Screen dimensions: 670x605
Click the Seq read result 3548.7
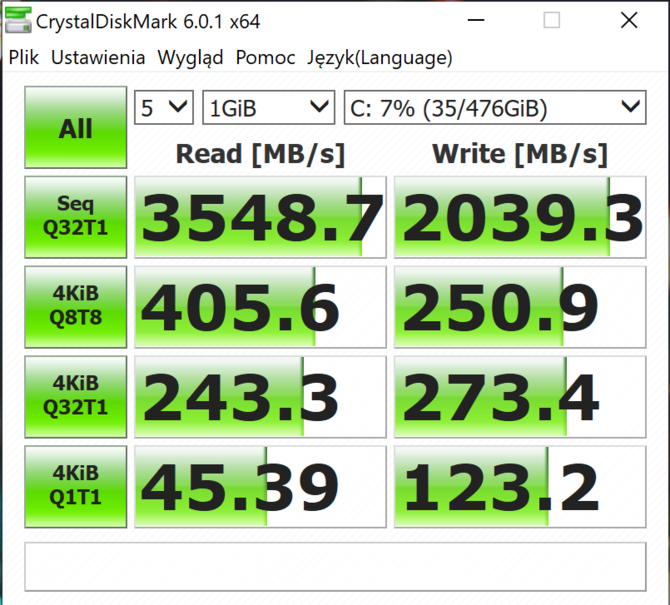point(260,217)
